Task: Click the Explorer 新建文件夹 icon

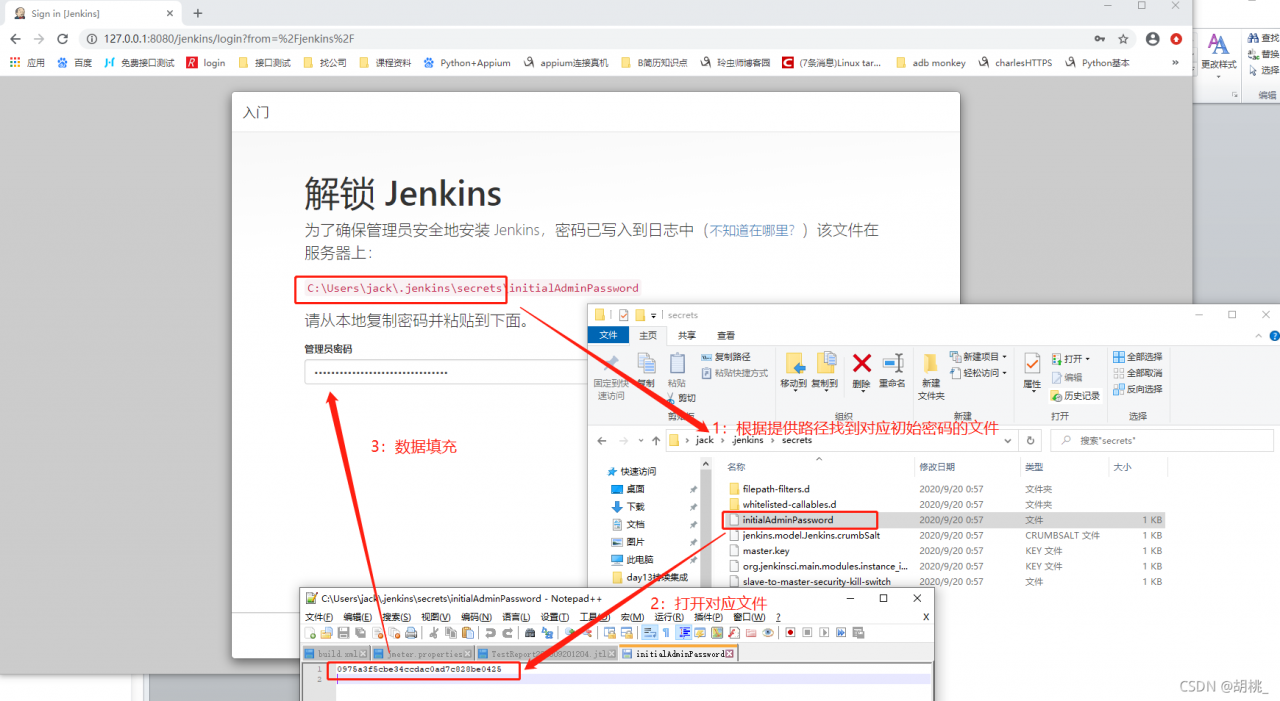Action: click(x=931, y=363)
